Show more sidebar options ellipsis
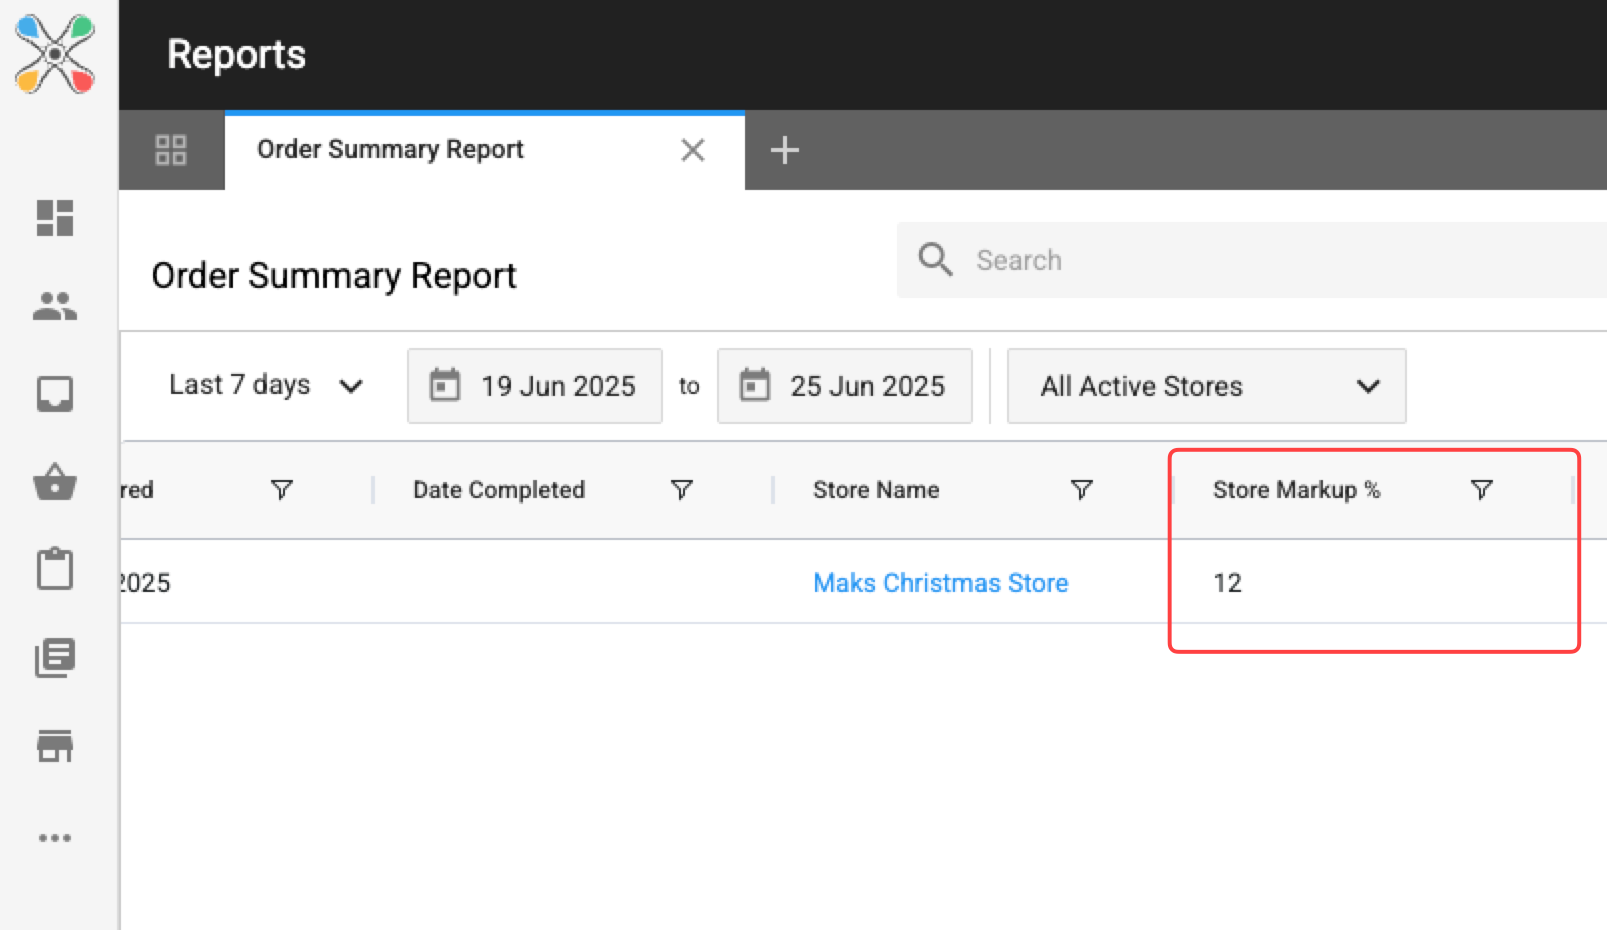Image resolution: width=1607 pixels, height=930 pixels. click(x=55, y=838)
